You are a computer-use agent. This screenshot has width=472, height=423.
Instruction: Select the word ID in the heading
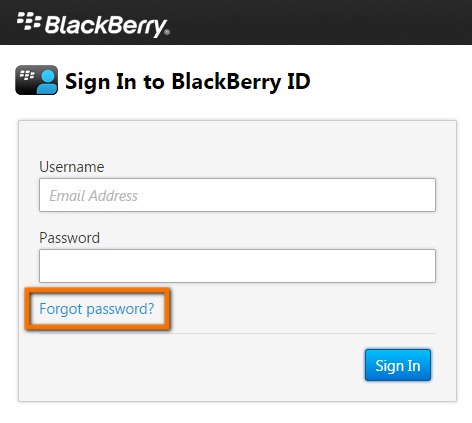299,81
